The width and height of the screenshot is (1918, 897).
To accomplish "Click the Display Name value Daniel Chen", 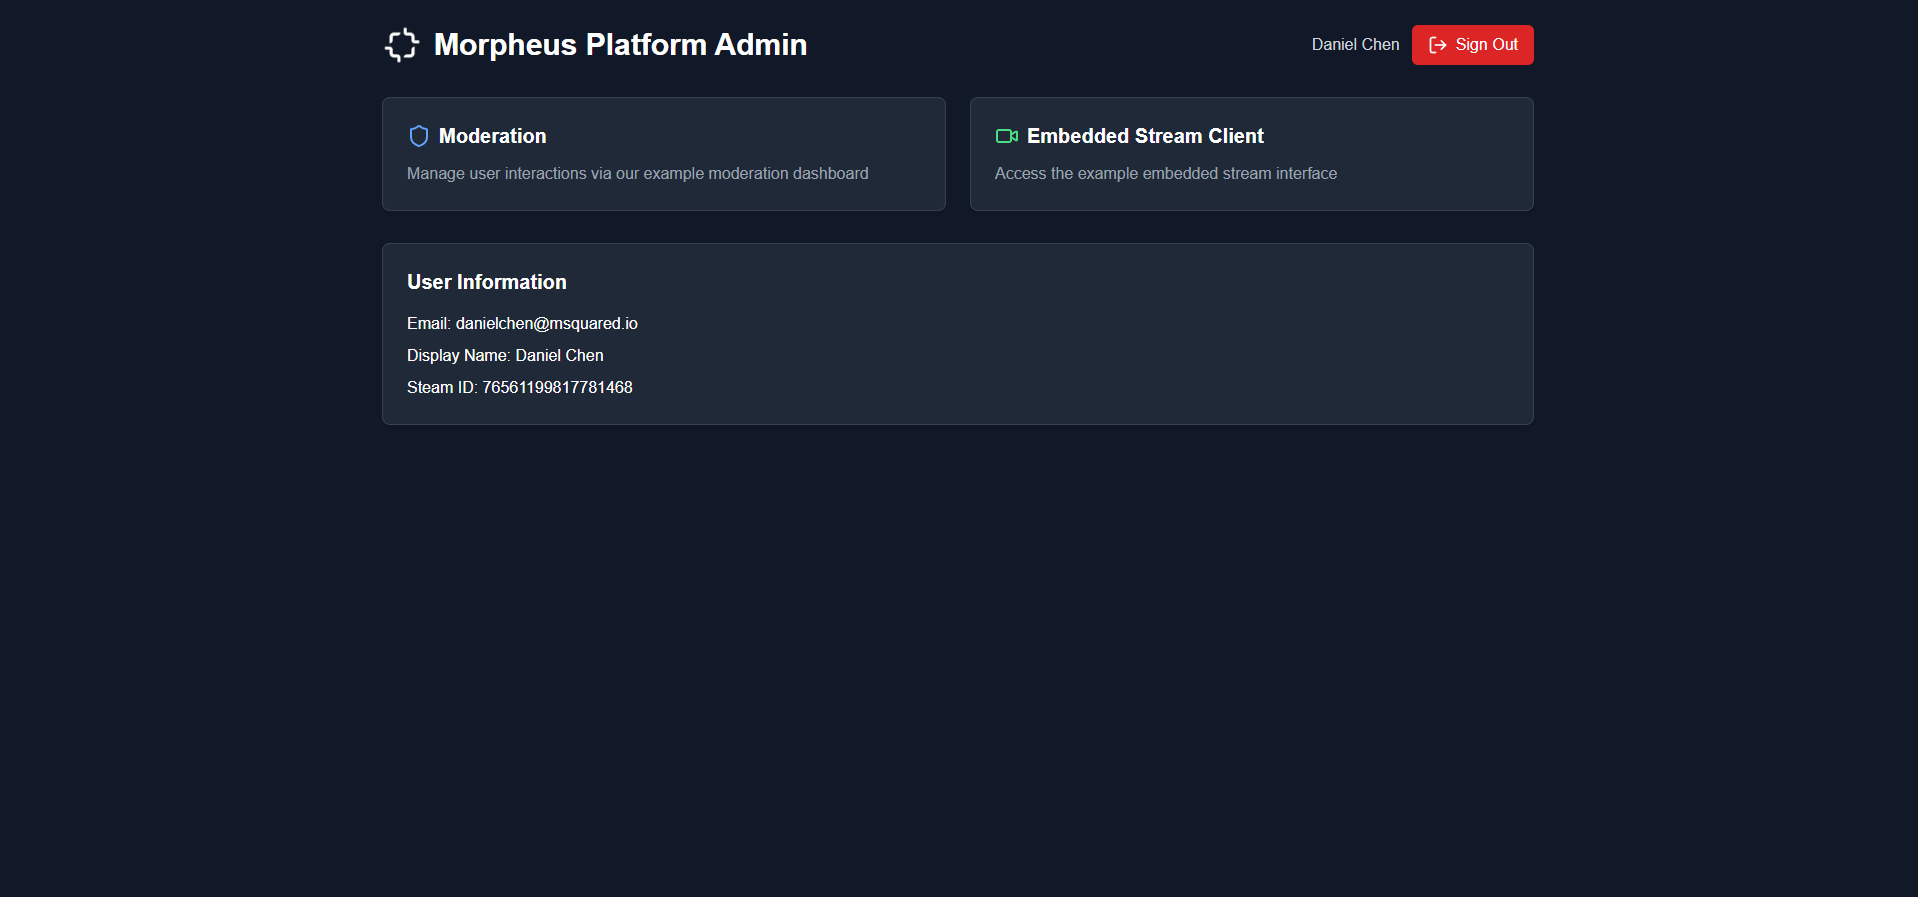I will coord(559,356).
